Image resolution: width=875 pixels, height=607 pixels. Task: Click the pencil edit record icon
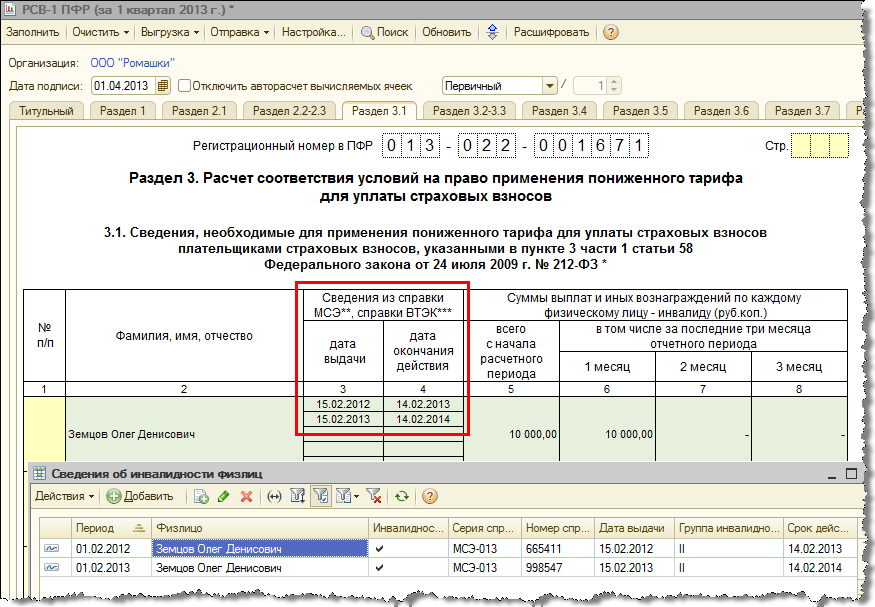point(224,496)
